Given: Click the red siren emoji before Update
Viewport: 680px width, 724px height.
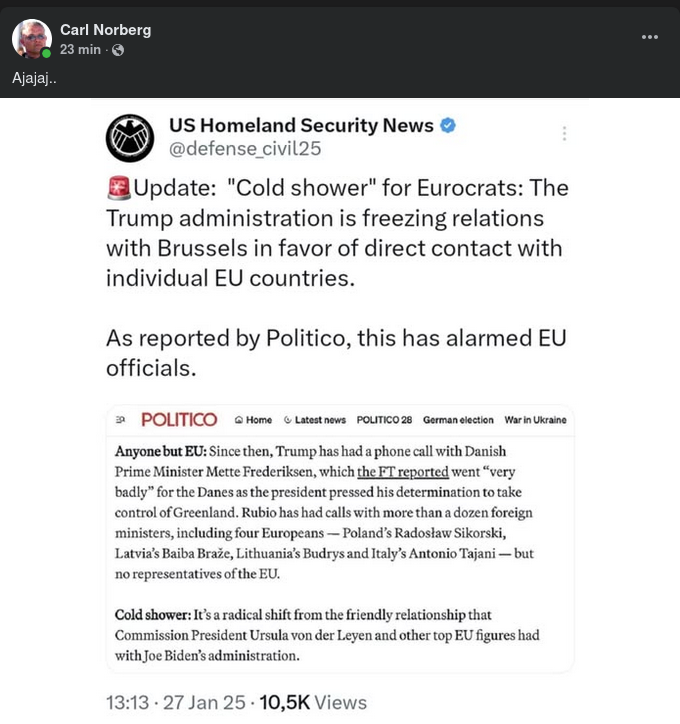Looking at the screenshot, I should pos(118,188).
